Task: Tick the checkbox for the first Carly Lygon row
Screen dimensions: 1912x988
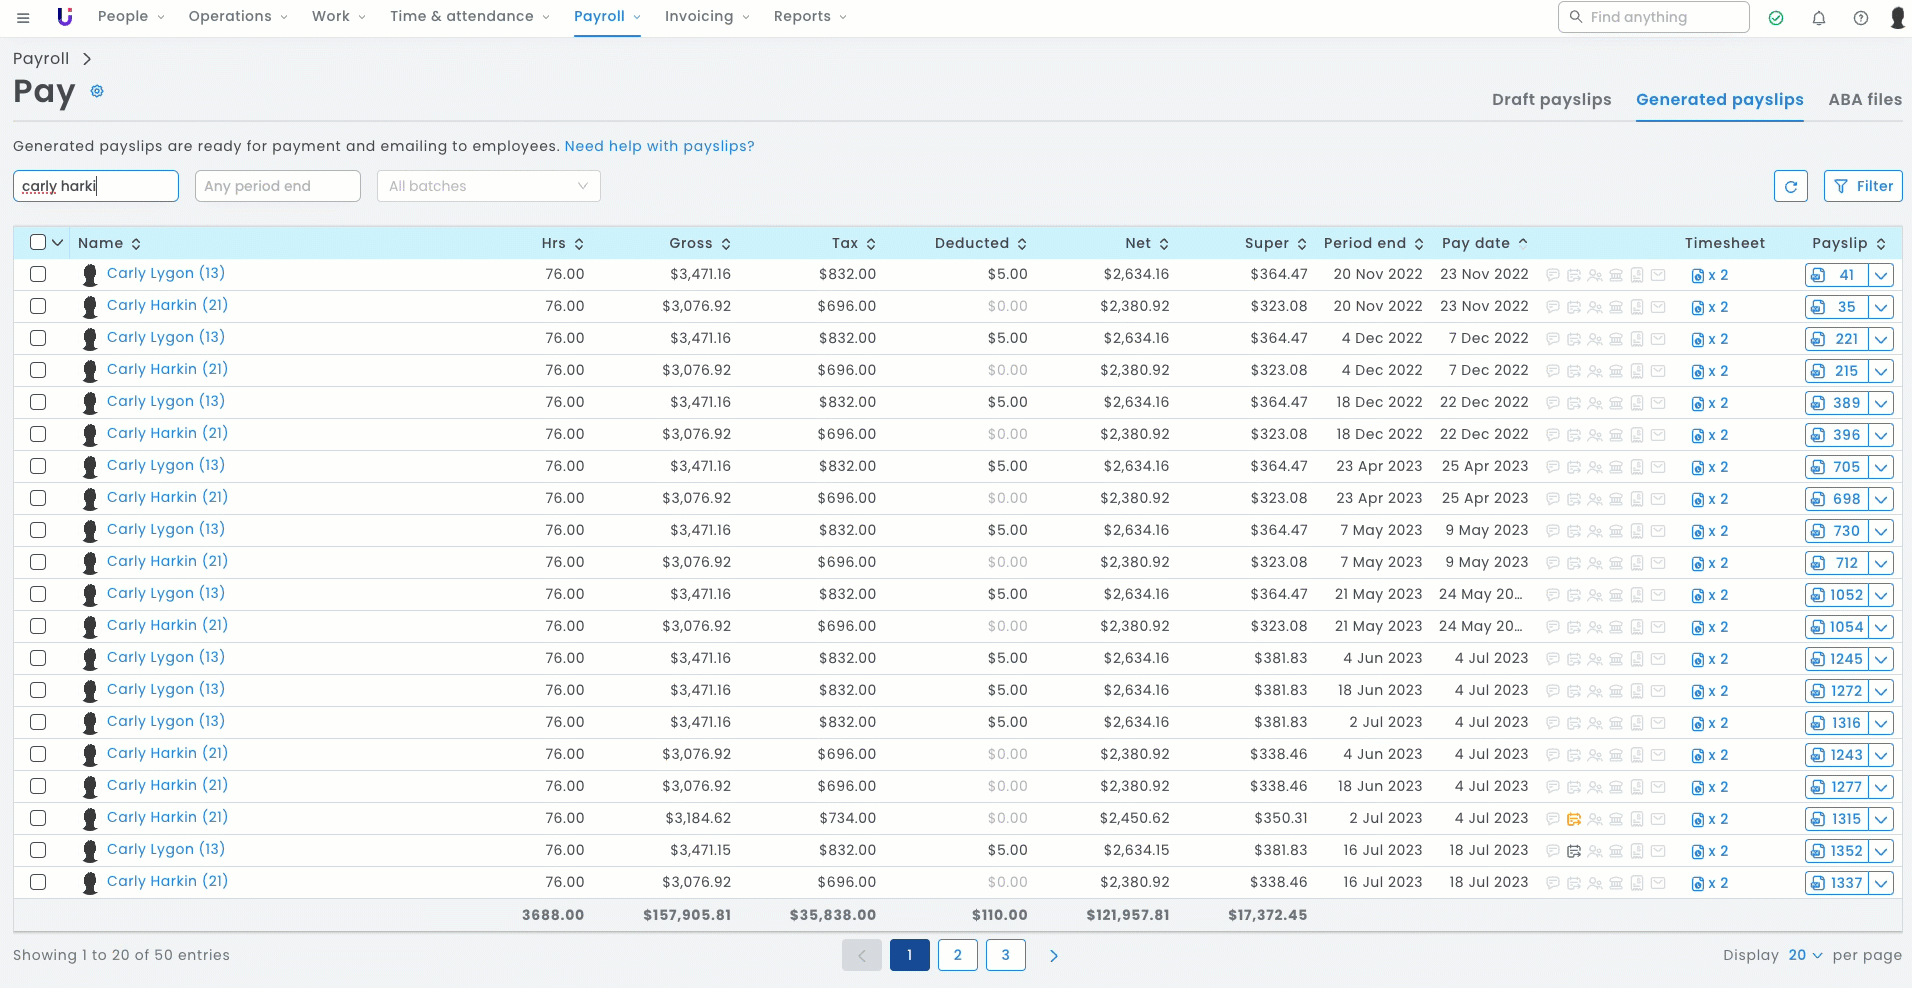Action: click(38, 274)
